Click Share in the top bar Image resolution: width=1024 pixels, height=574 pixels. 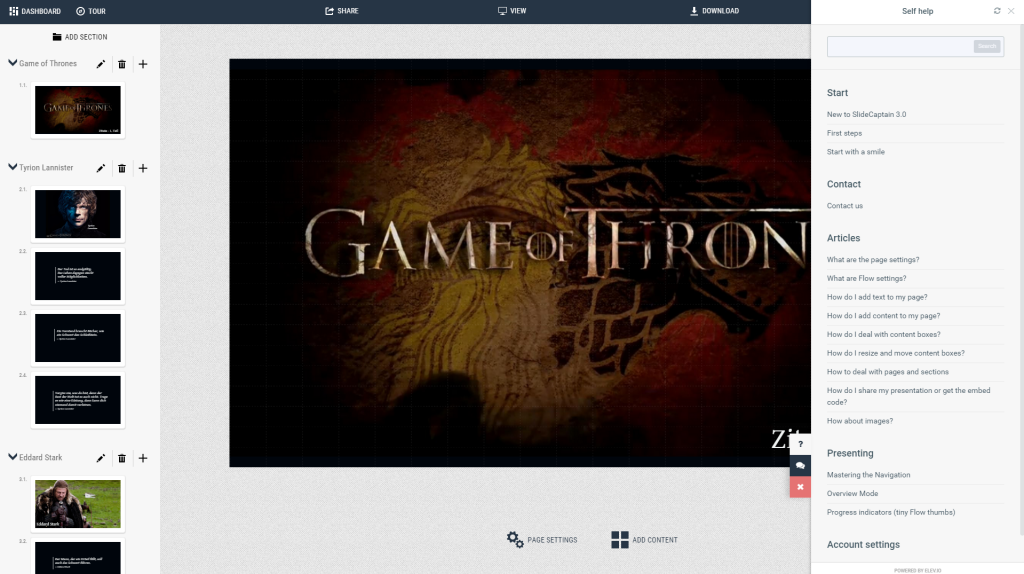coord(341,11)
